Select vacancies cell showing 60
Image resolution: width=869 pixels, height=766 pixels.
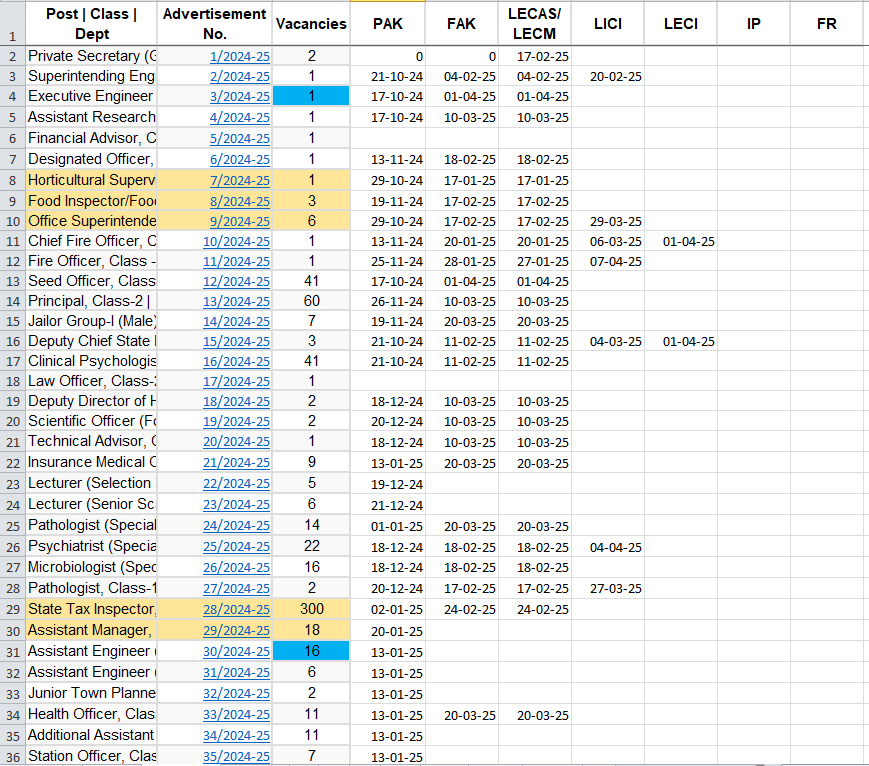point(311,301)
